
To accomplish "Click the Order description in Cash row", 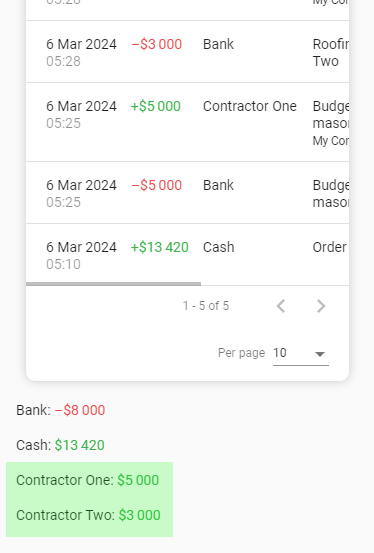I will (x=330, y=247).
